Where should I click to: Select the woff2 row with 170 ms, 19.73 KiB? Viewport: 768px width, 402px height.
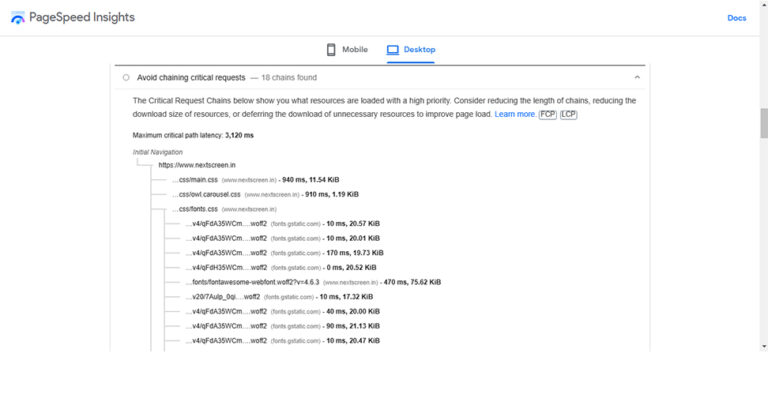(x=285, y=253)
